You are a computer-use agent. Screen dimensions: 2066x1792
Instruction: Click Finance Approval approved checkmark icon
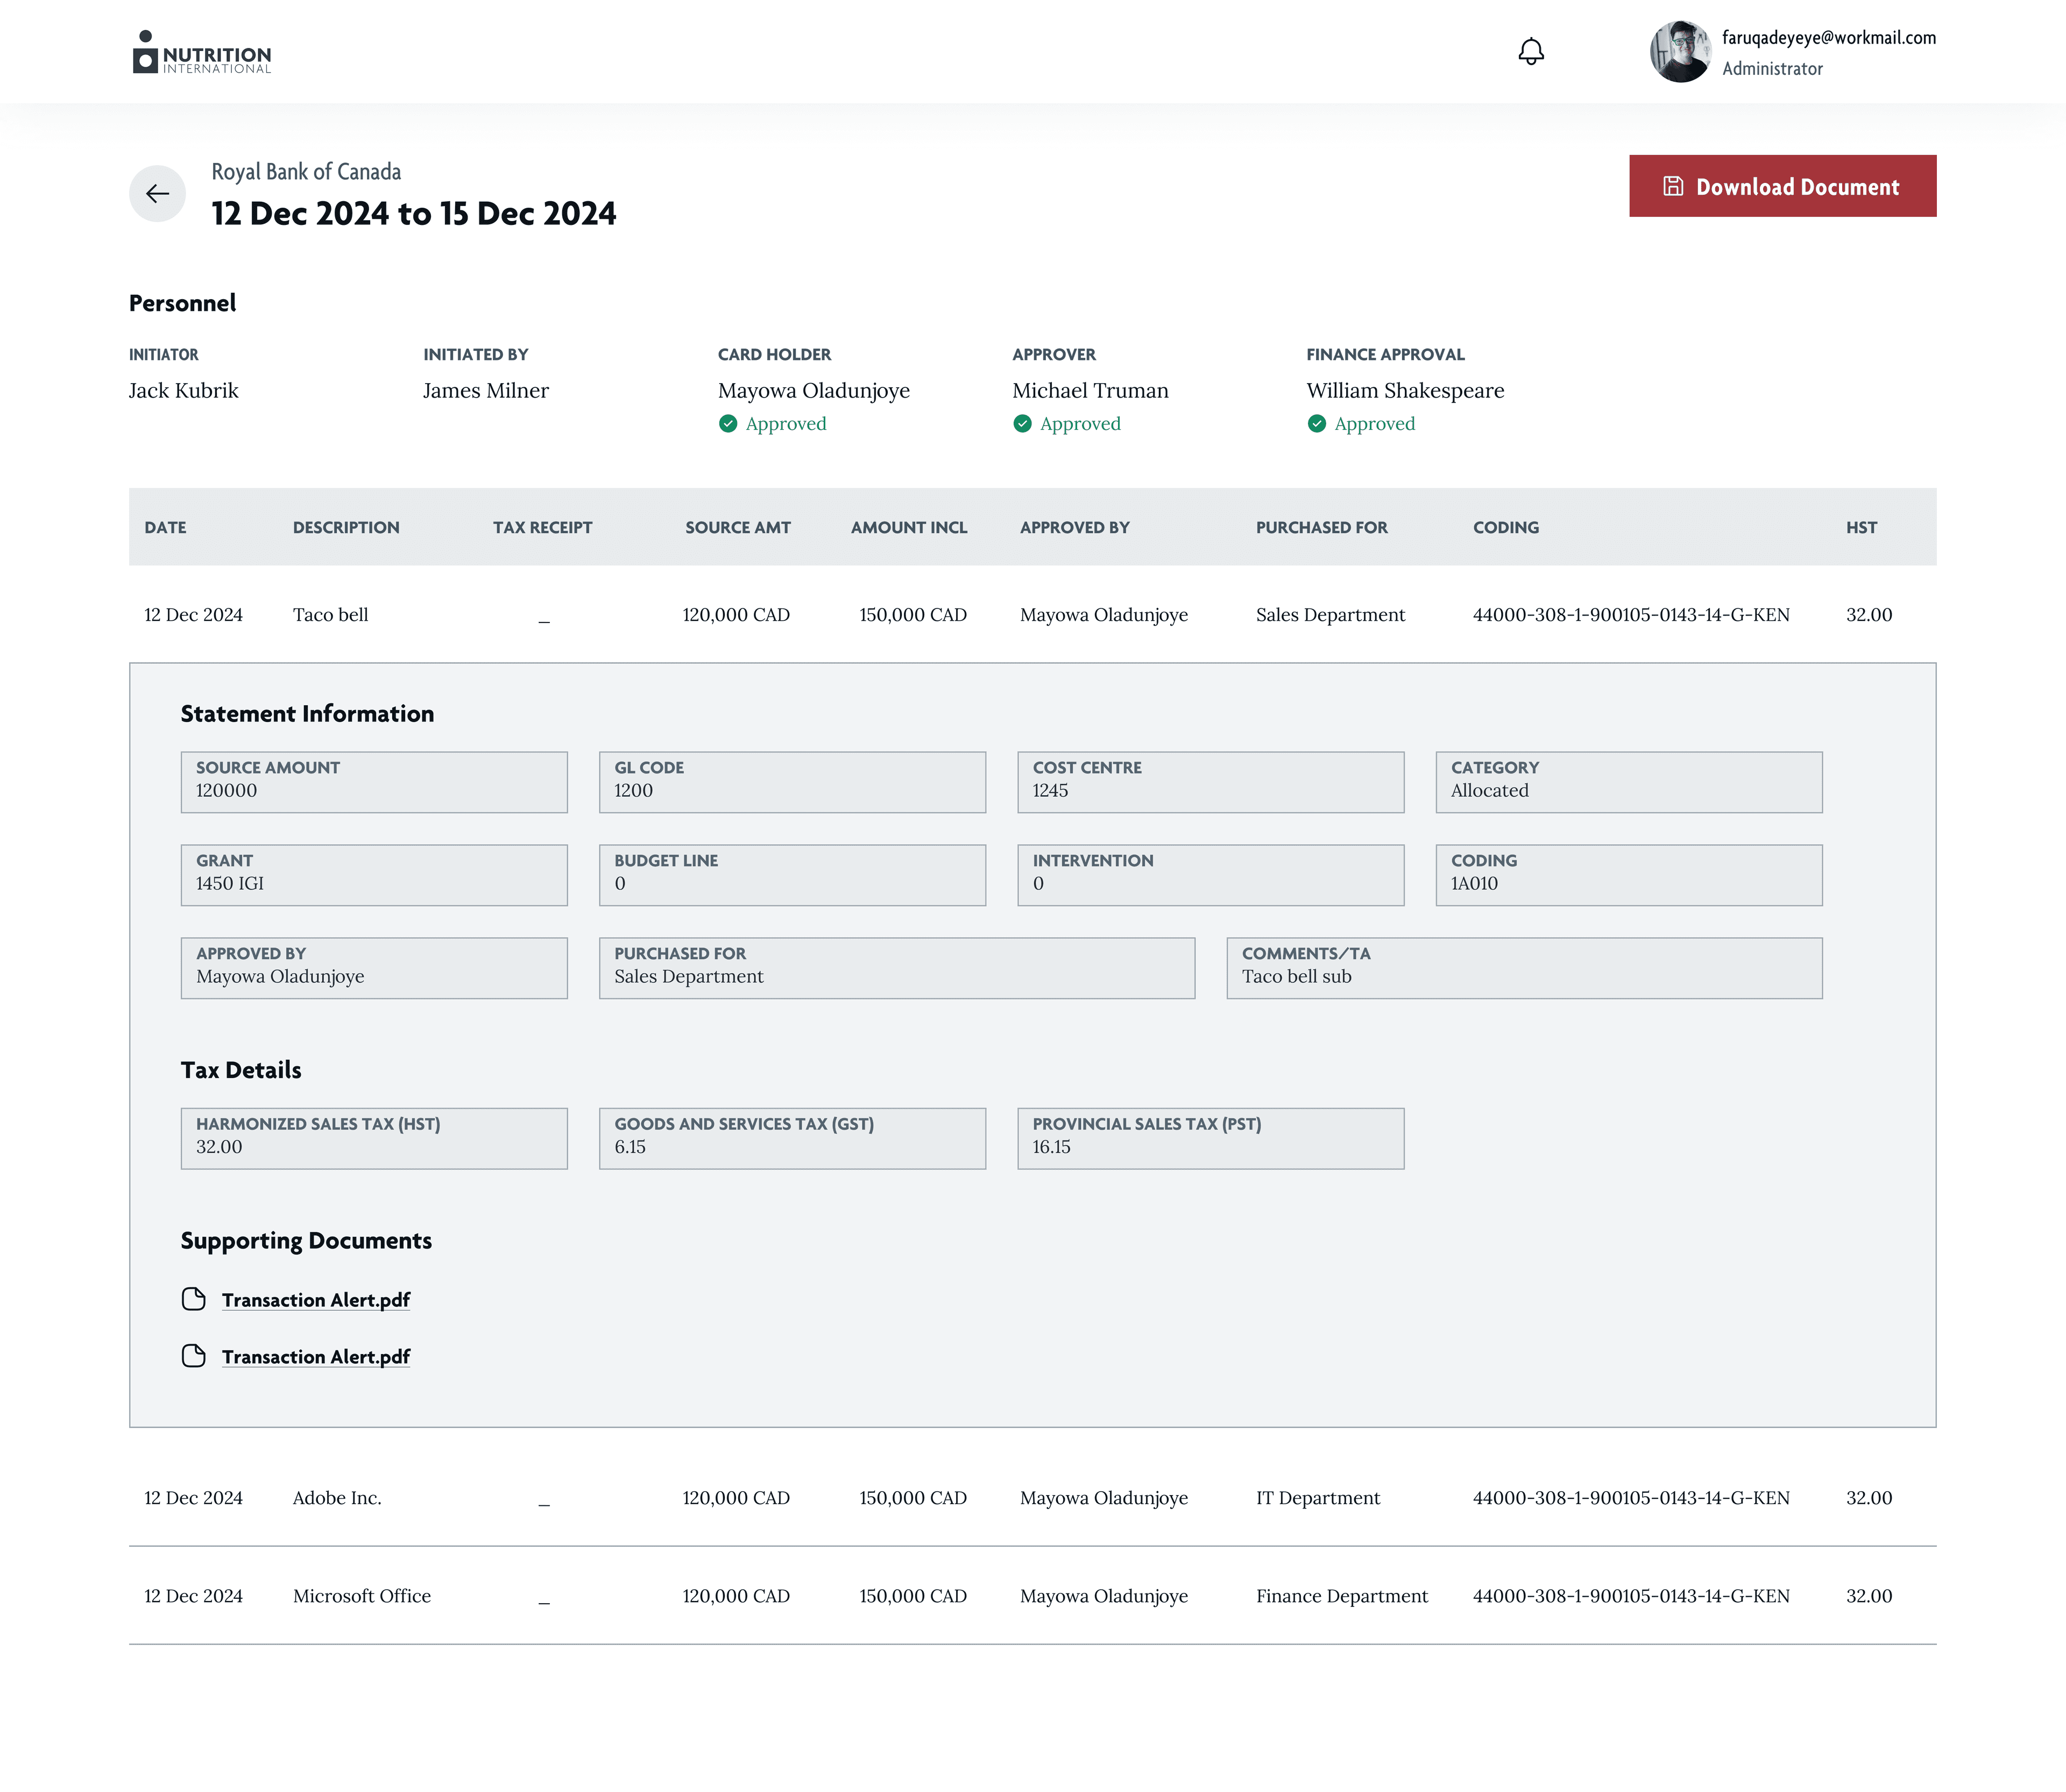click(x=1317, y=424)
